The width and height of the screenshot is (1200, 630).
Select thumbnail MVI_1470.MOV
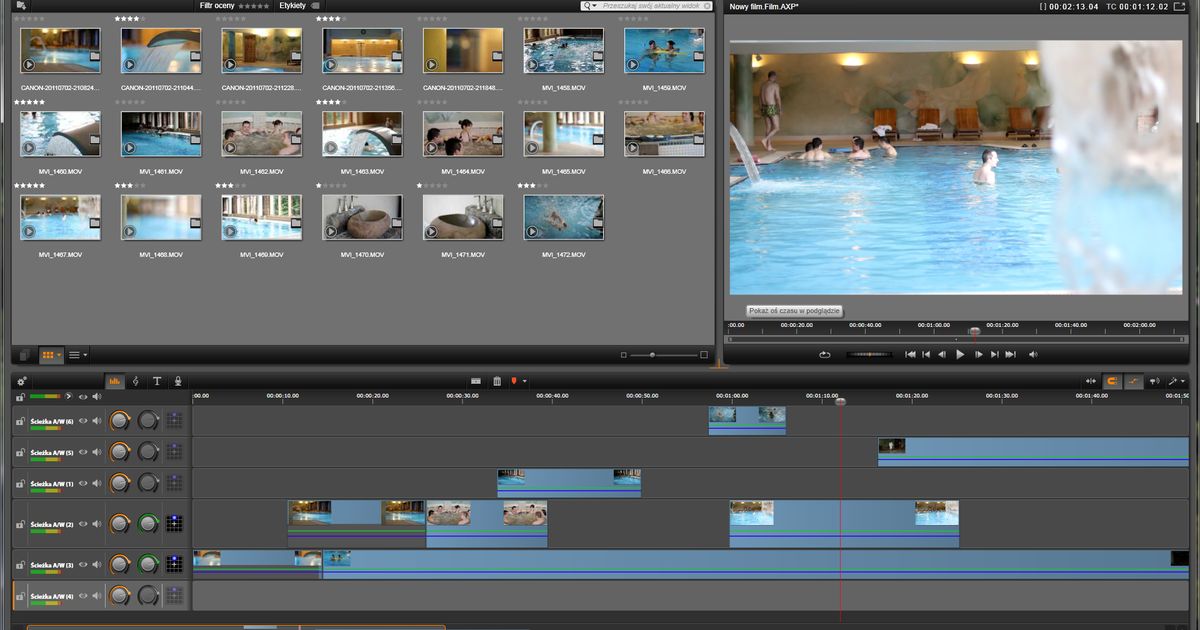click(362, 217)
